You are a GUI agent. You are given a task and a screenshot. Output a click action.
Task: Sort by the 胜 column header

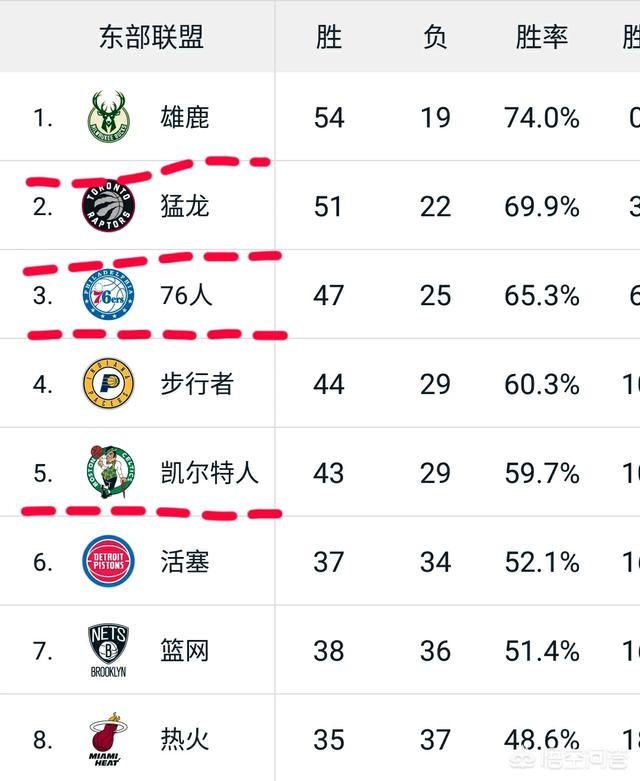pos(329,37)
